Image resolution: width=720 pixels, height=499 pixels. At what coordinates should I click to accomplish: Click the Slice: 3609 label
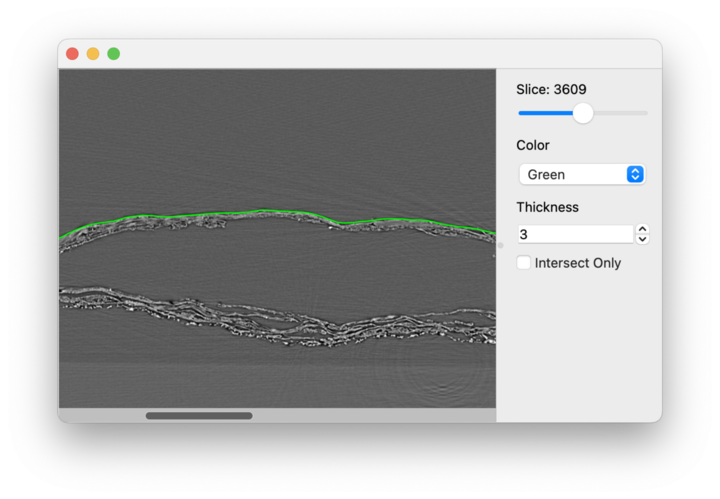pyautogui.click(x=551, y=89)
